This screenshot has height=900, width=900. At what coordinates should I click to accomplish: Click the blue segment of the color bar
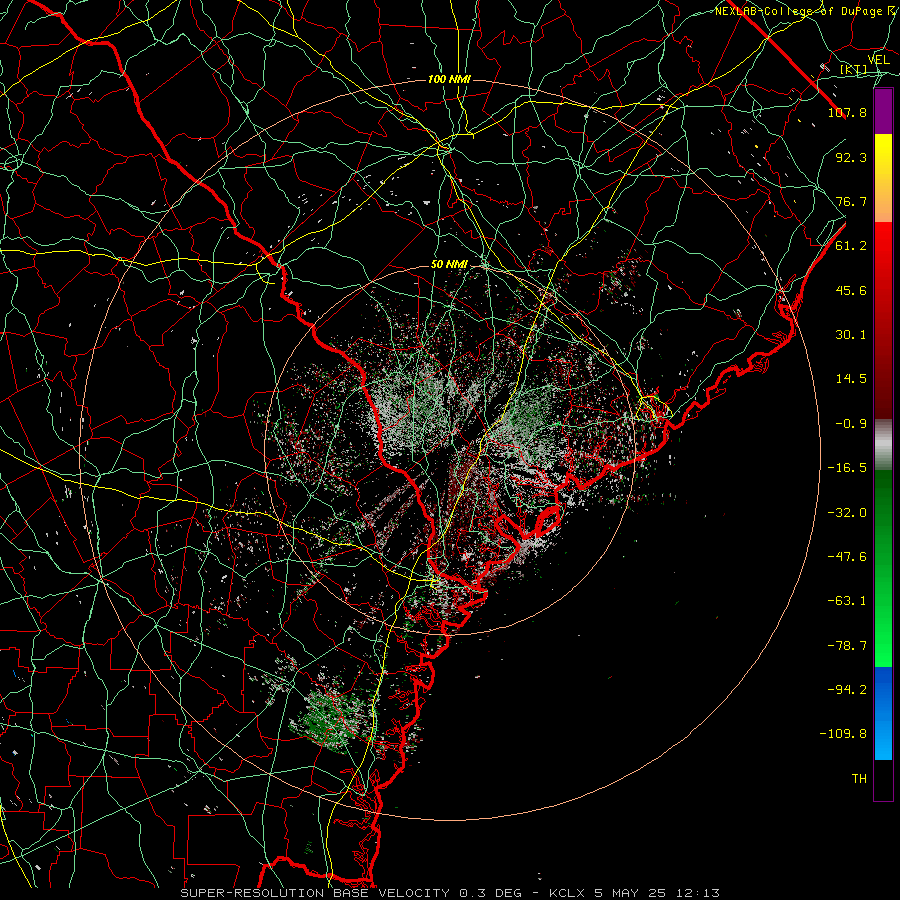pos(883,713)
